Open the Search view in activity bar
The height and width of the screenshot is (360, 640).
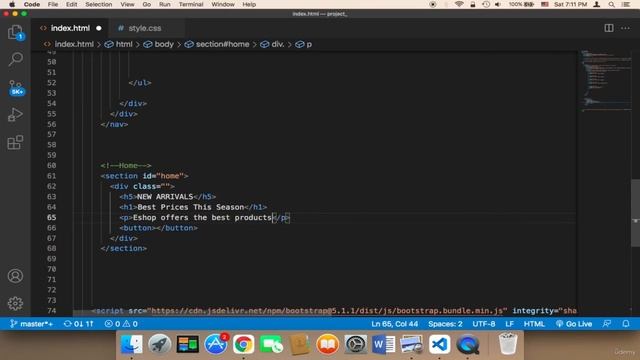pos(15,59)
